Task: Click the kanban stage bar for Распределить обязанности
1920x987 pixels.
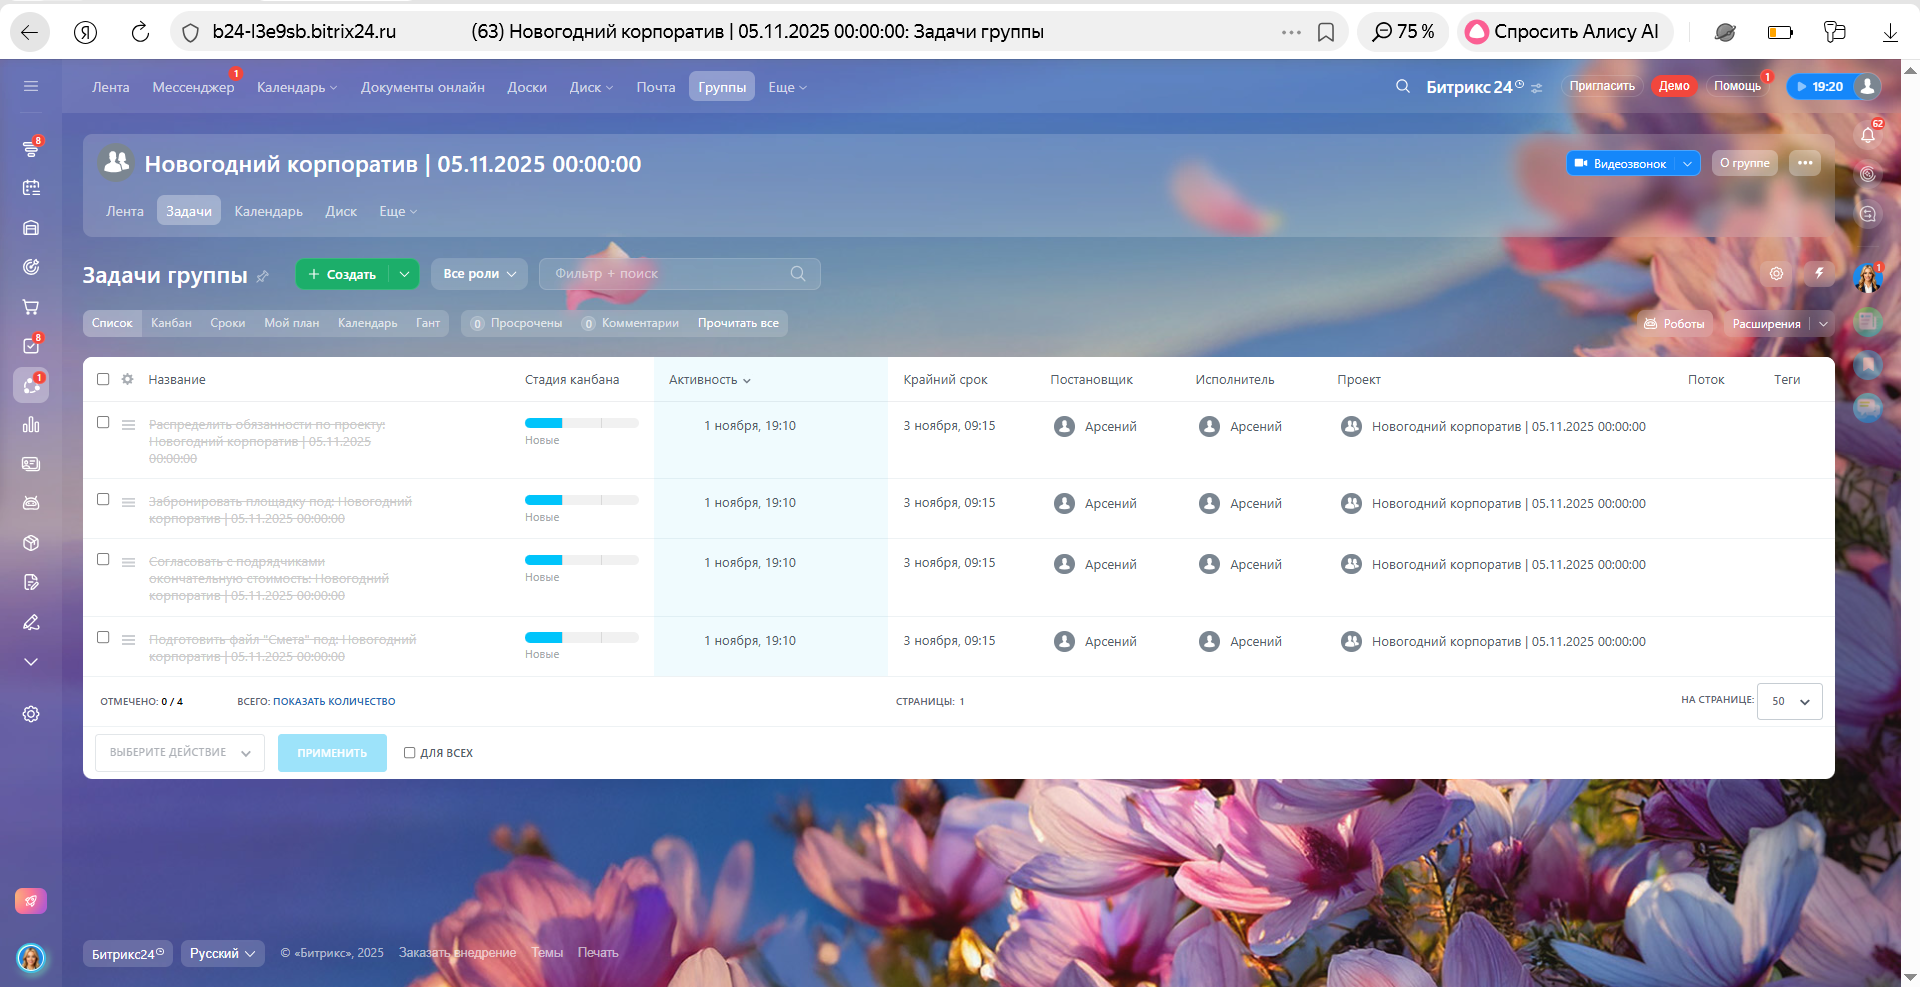Action: [x=582, y=423]
